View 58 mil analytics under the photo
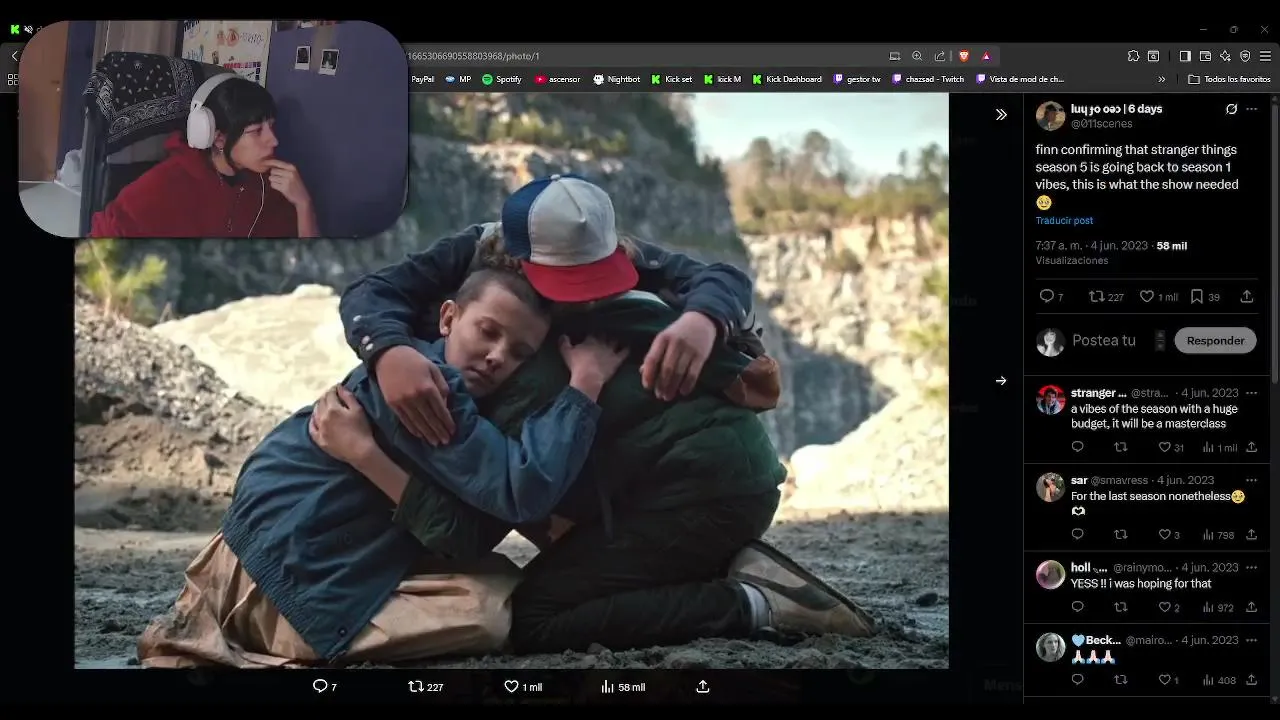This screenshot has width=1280, height=720. (x=622, y=687)
